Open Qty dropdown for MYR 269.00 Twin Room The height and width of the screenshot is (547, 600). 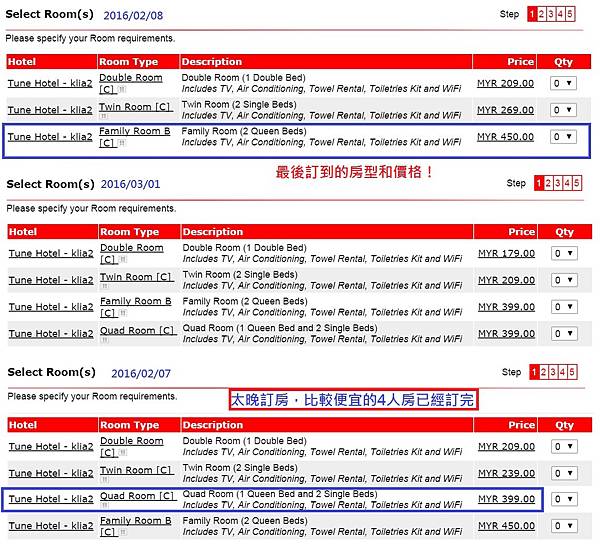(x=563, y=110)
